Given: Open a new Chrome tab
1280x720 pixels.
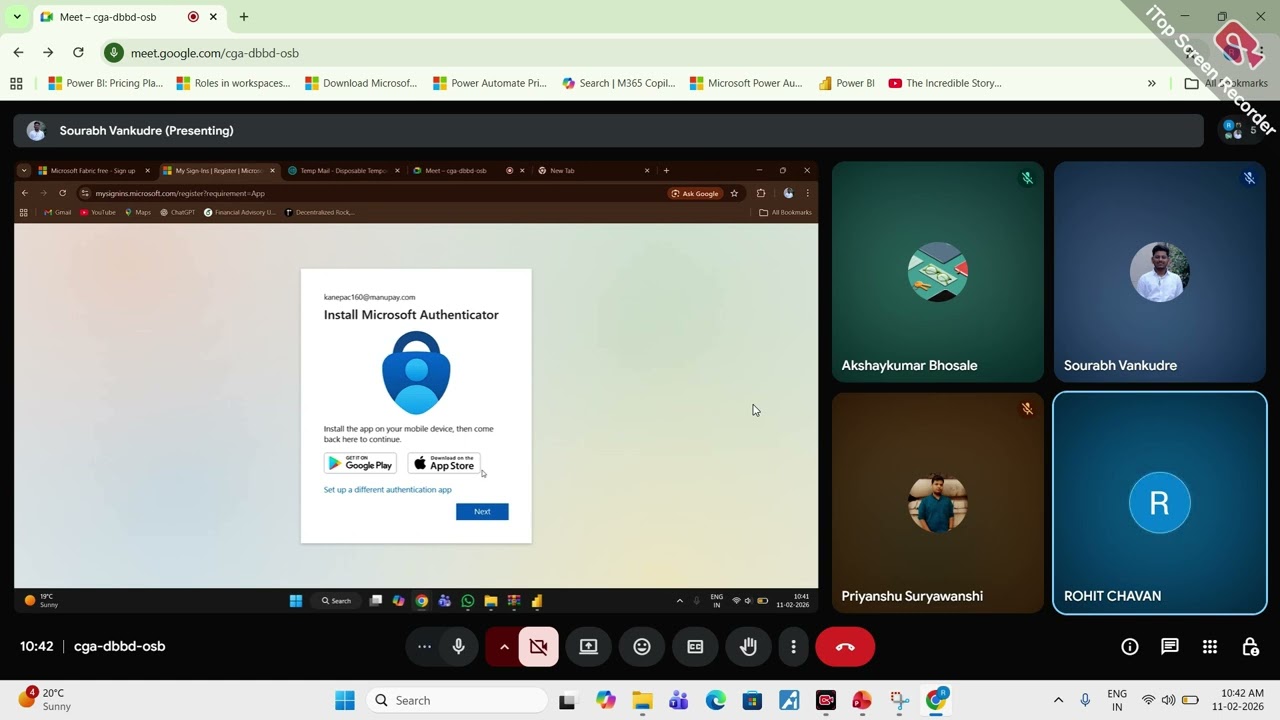Looking at the screenshot, I should [244, 17].
